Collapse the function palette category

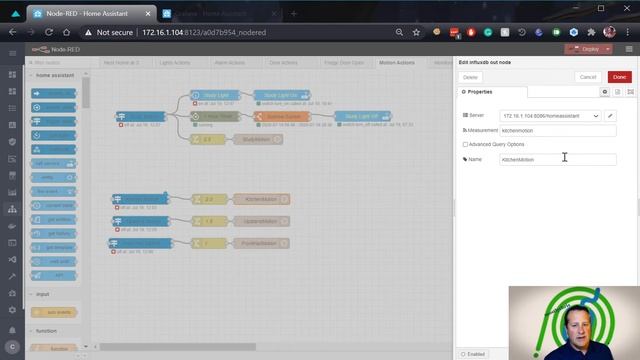[x=46, y=331]
